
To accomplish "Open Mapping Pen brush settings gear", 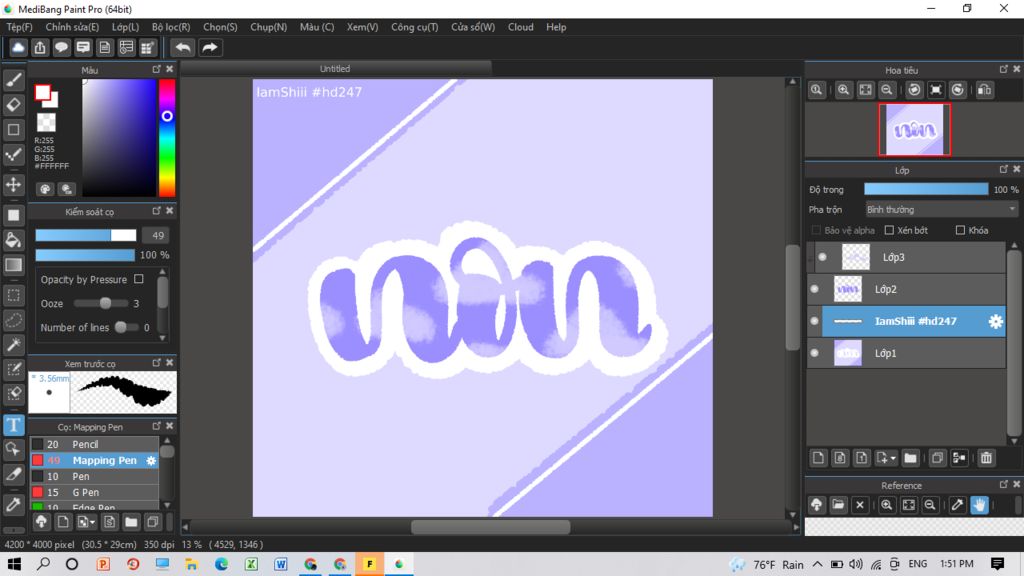I will [x=152, y=460].
